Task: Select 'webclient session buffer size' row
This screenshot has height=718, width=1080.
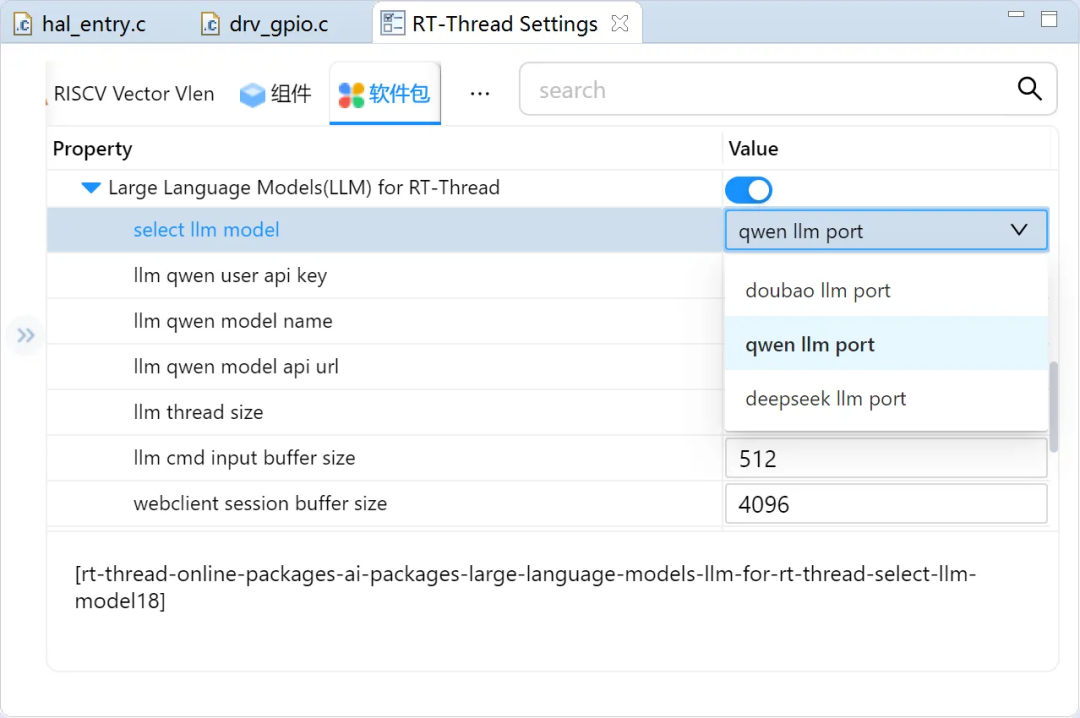Action: click(385, 503)
